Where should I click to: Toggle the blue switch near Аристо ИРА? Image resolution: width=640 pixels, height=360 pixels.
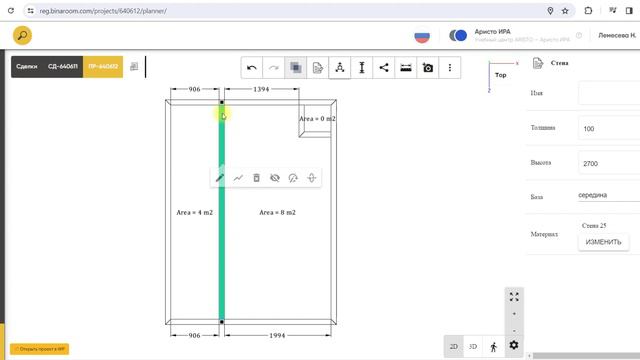pyautogui.click(x=458, y=36)
